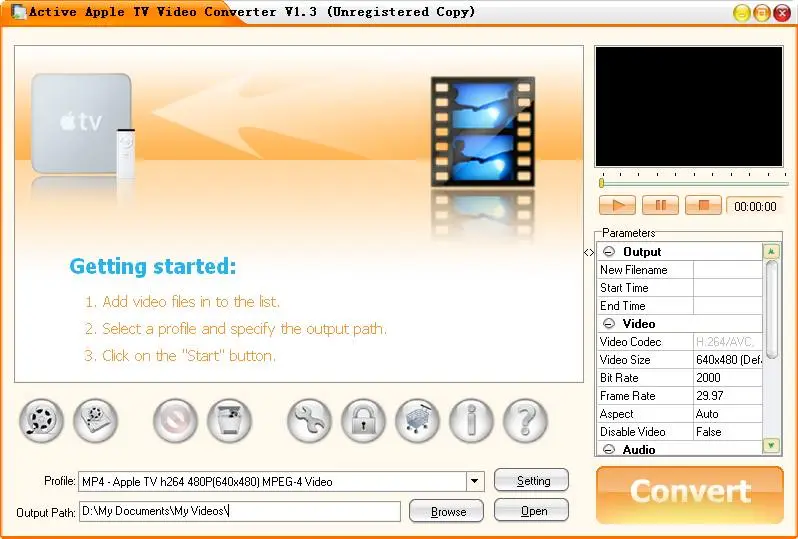Click parameters scrollbar up arrow
The width and height of the screenshot is (798, 539).
(x=771, y=251)
